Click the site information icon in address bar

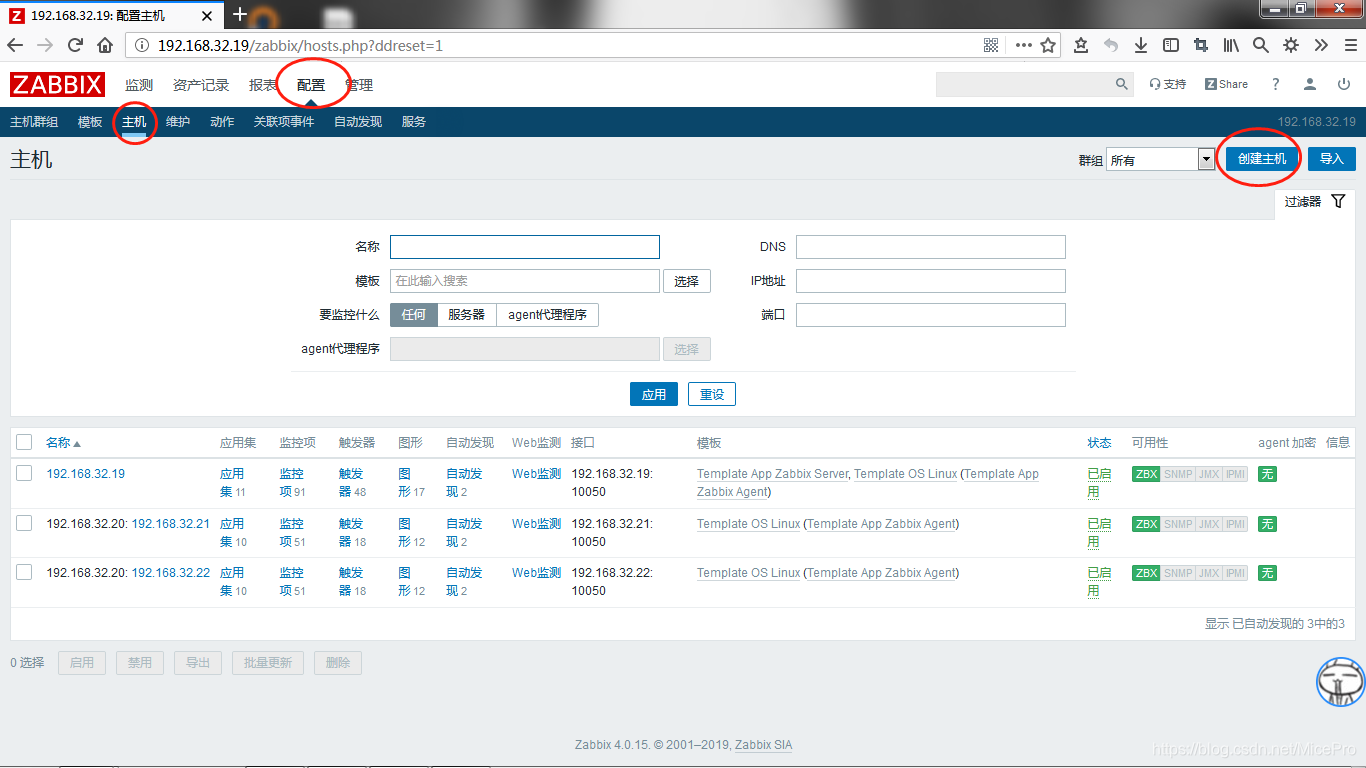click(x=141, y=45)
